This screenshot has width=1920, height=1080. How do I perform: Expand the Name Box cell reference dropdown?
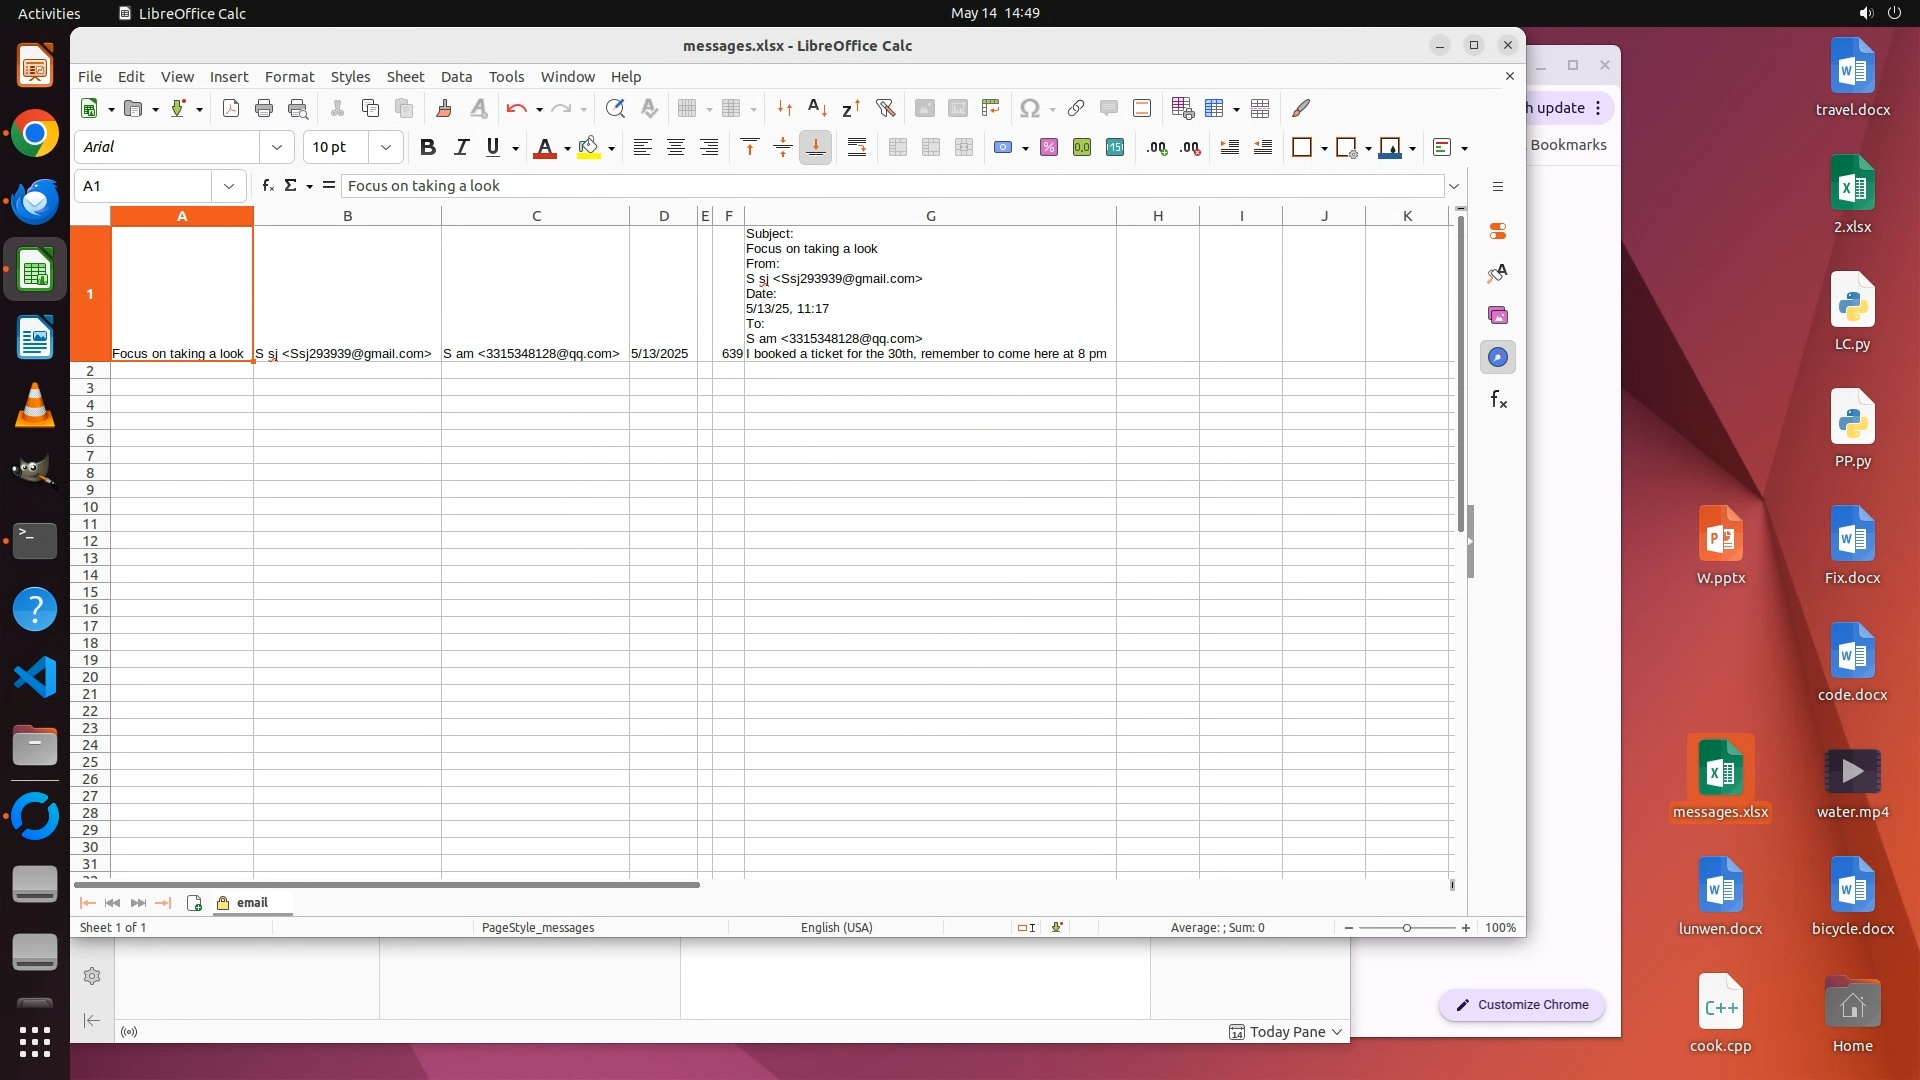point(229,186)
